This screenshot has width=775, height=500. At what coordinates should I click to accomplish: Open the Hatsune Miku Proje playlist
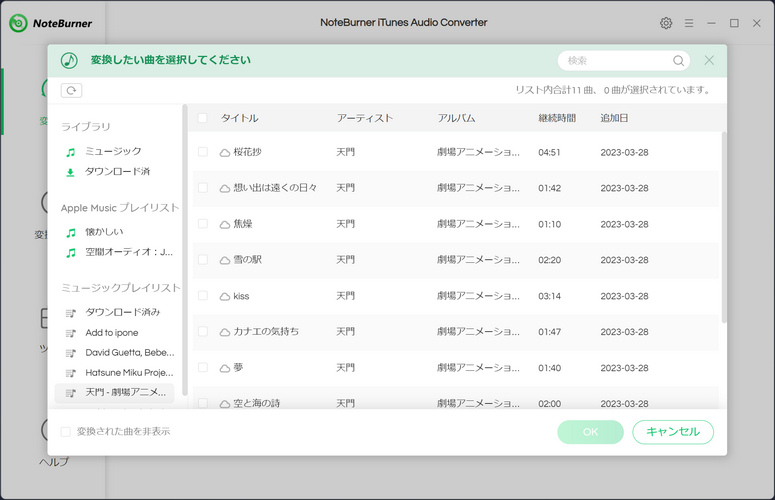129,373
